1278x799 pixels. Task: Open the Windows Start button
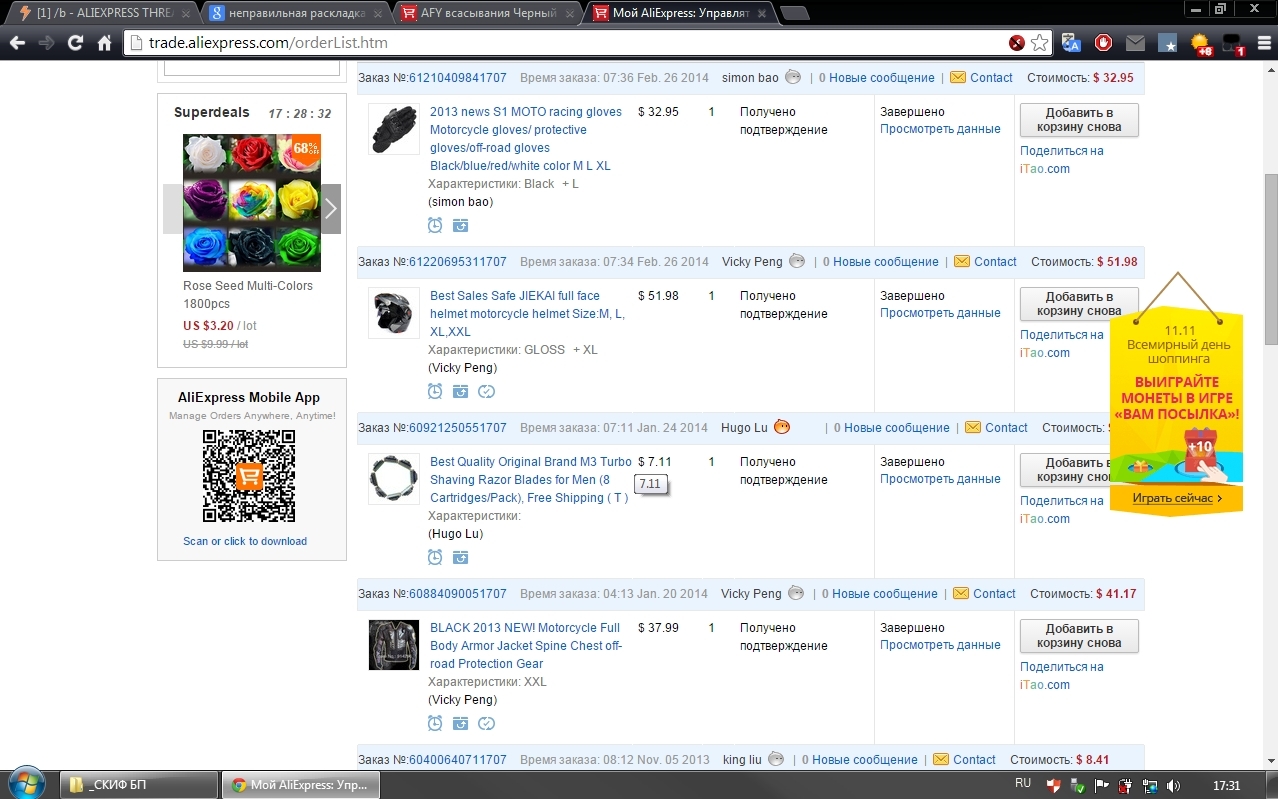pos(26,783)
